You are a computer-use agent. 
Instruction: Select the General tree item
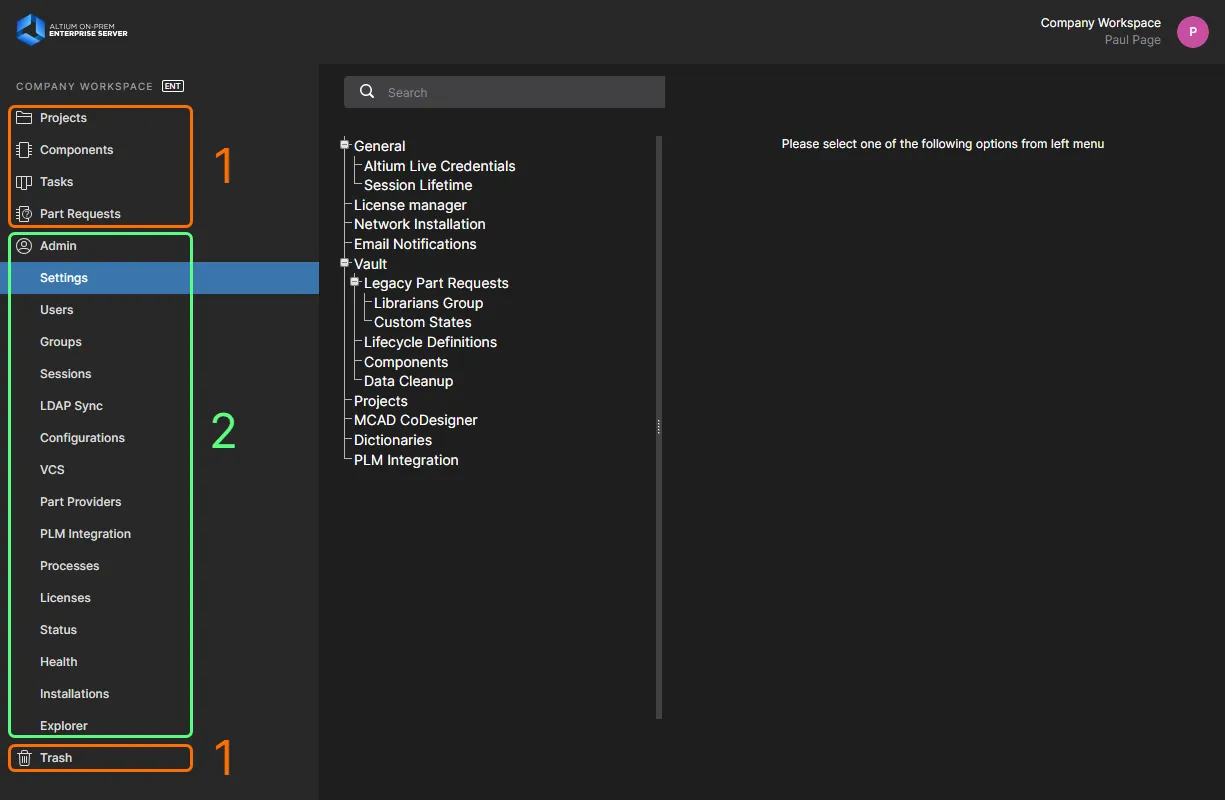pos(380,146)
